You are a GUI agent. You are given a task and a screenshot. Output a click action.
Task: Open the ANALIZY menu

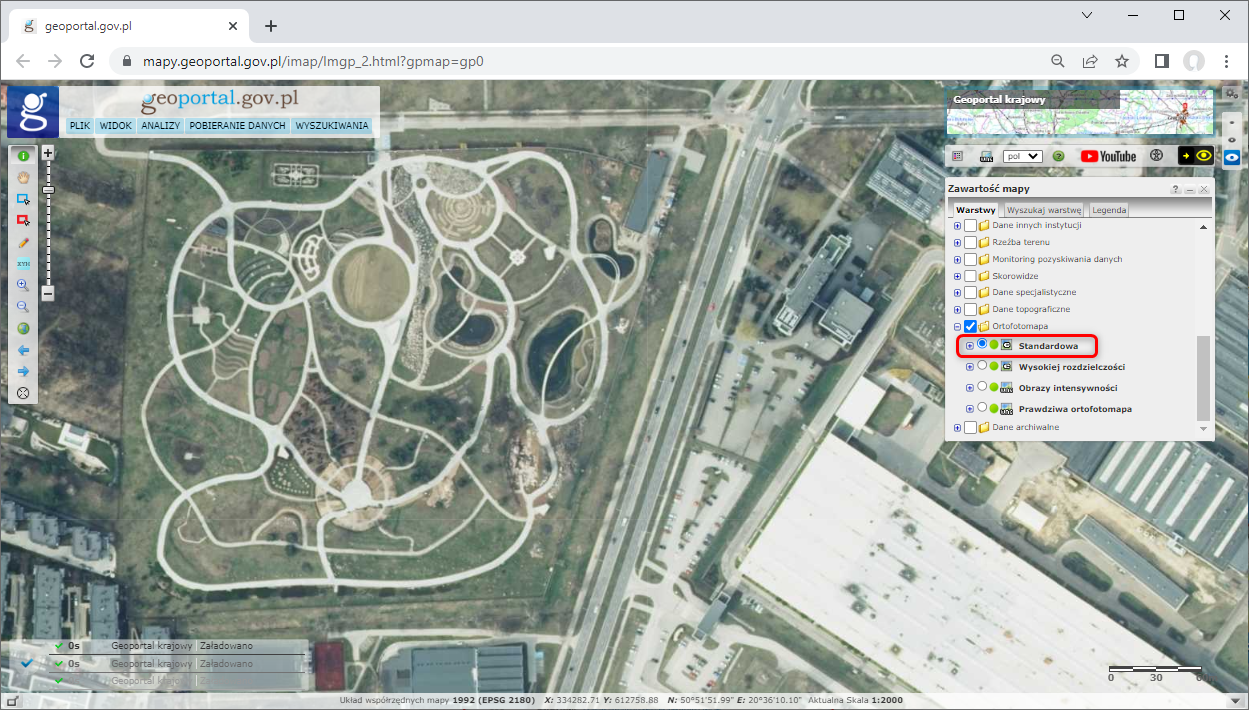click(160, 126)
